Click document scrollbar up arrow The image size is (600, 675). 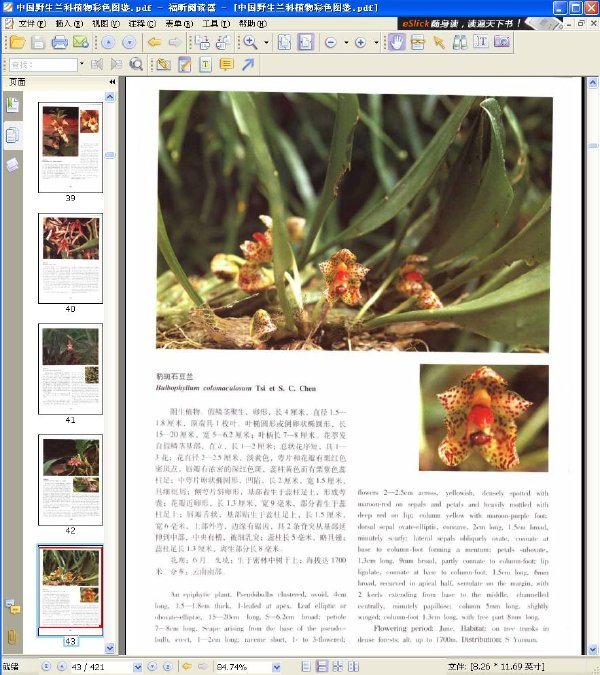(x=593, y=82)
